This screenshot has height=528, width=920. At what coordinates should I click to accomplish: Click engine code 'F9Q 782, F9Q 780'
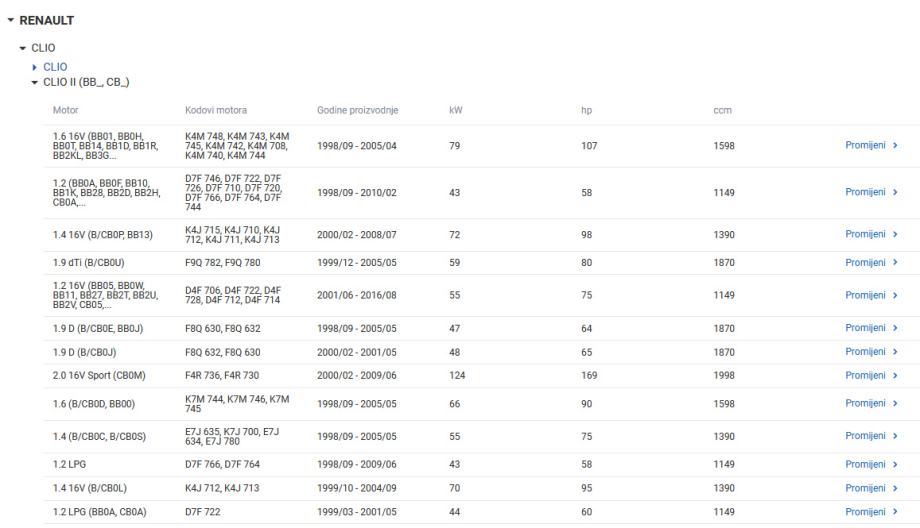coord(222,263)
